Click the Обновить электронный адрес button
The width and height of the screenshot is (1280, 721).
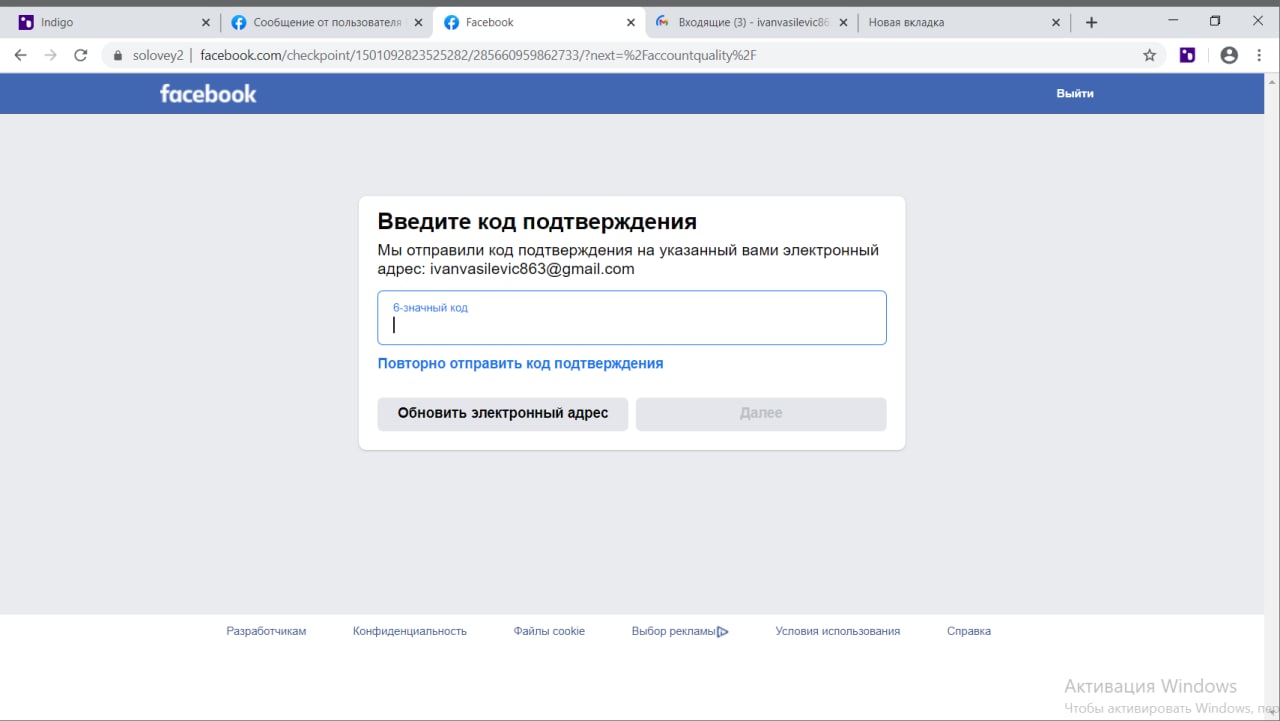[x=503, y=414]
